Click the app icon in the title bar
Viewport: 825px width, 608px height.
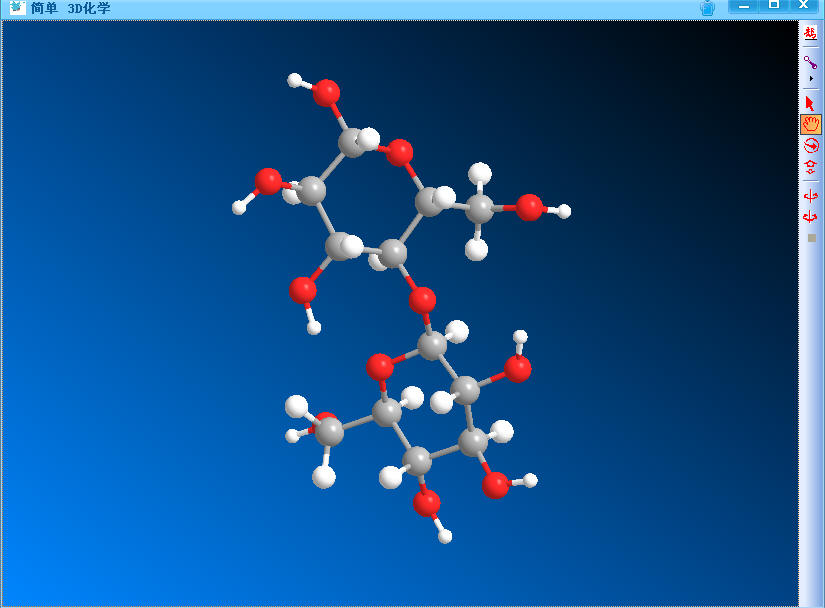(x=17, y=8)
